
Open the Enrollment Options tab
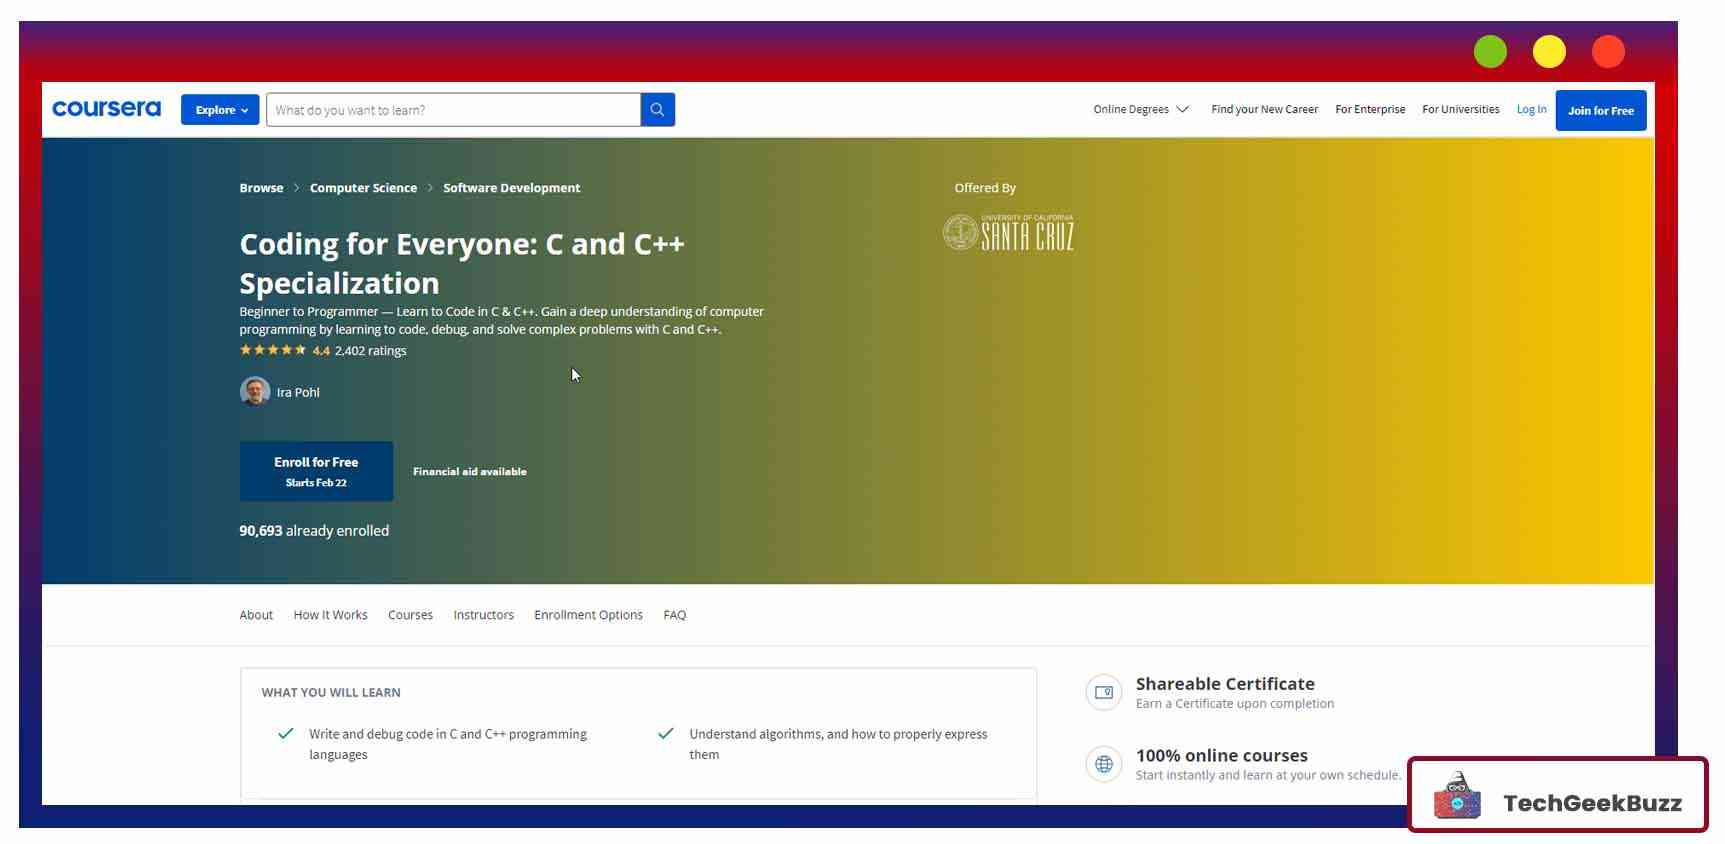coord(588,615)
